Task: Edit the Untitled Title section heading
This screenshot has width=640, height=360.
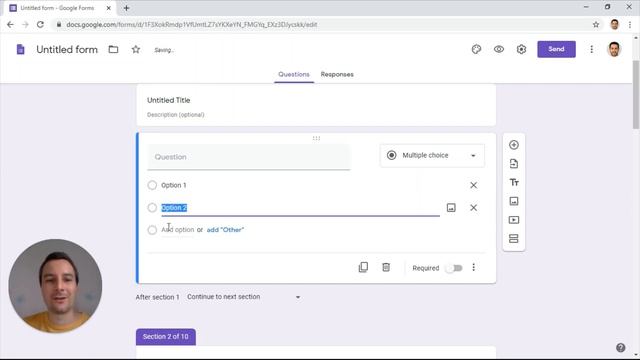Action: click(x=169, y=100)
